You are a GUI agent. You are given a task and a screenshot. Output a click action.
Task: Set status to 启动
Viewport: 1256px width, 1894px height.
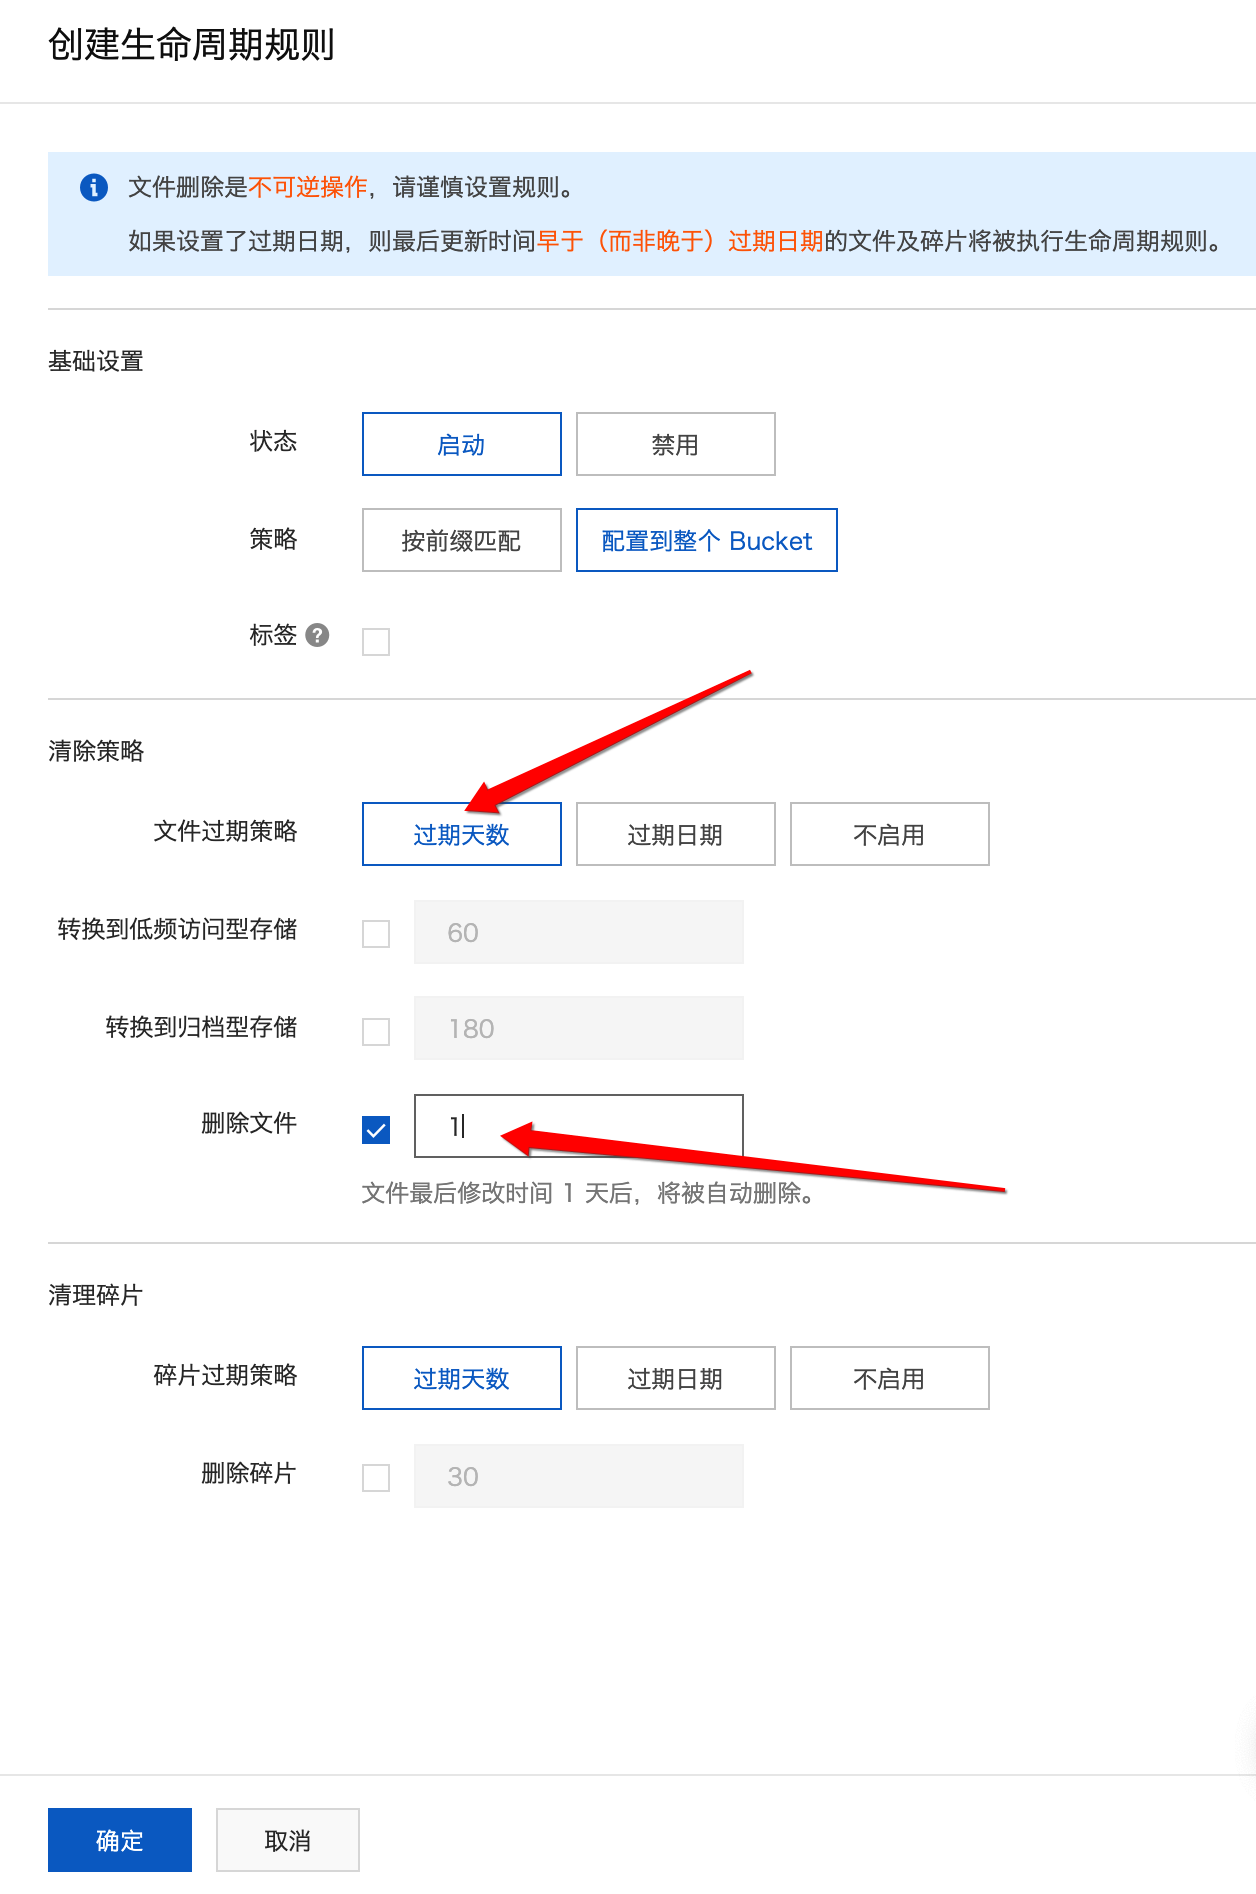461,444
